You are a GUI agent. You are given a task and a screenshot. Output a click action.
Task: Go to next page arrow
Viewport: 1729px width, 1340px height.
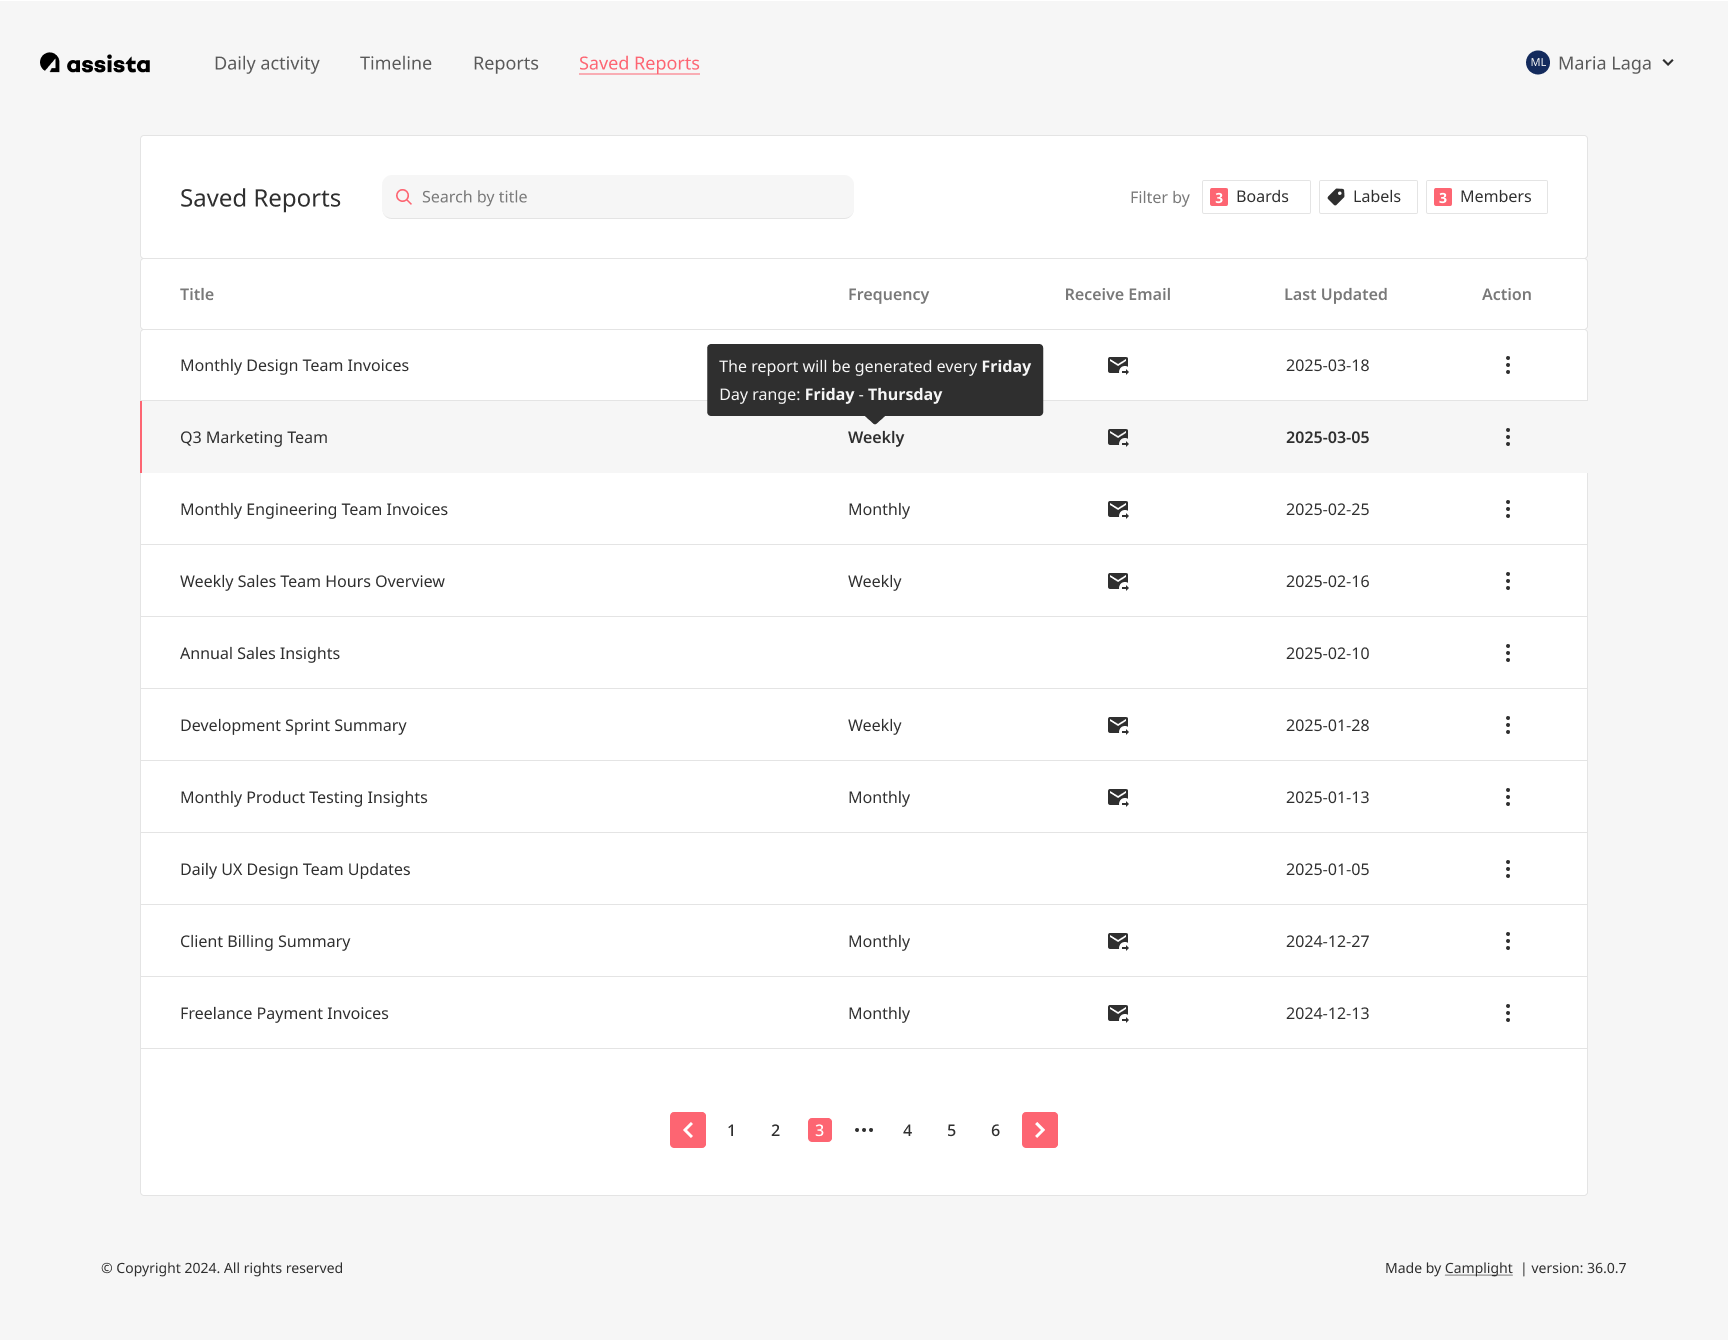point(1040,1130)
